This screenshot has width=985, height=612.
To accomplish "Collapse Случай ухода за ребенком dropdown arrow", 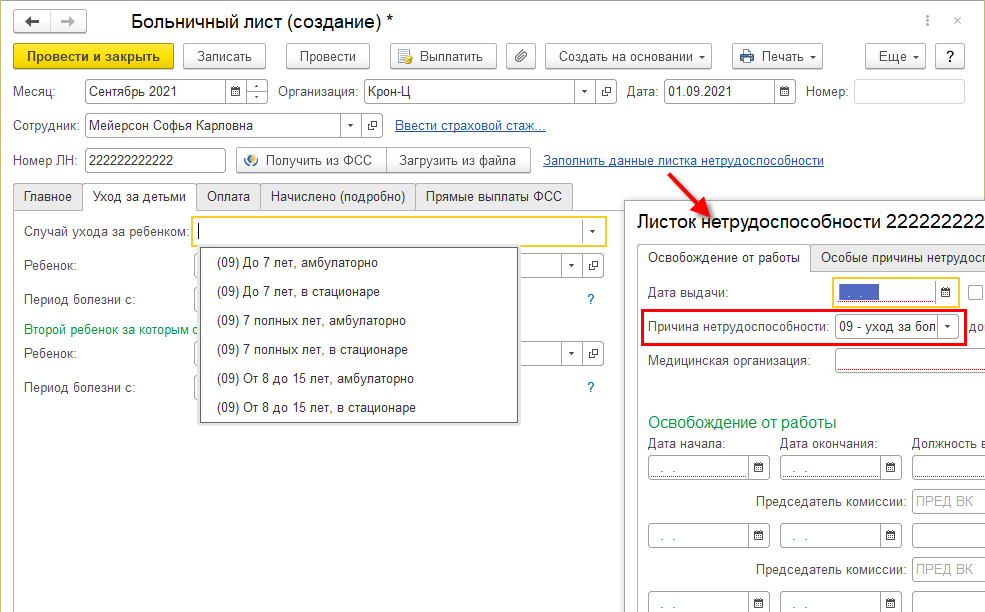I will [x=592, y=232].
